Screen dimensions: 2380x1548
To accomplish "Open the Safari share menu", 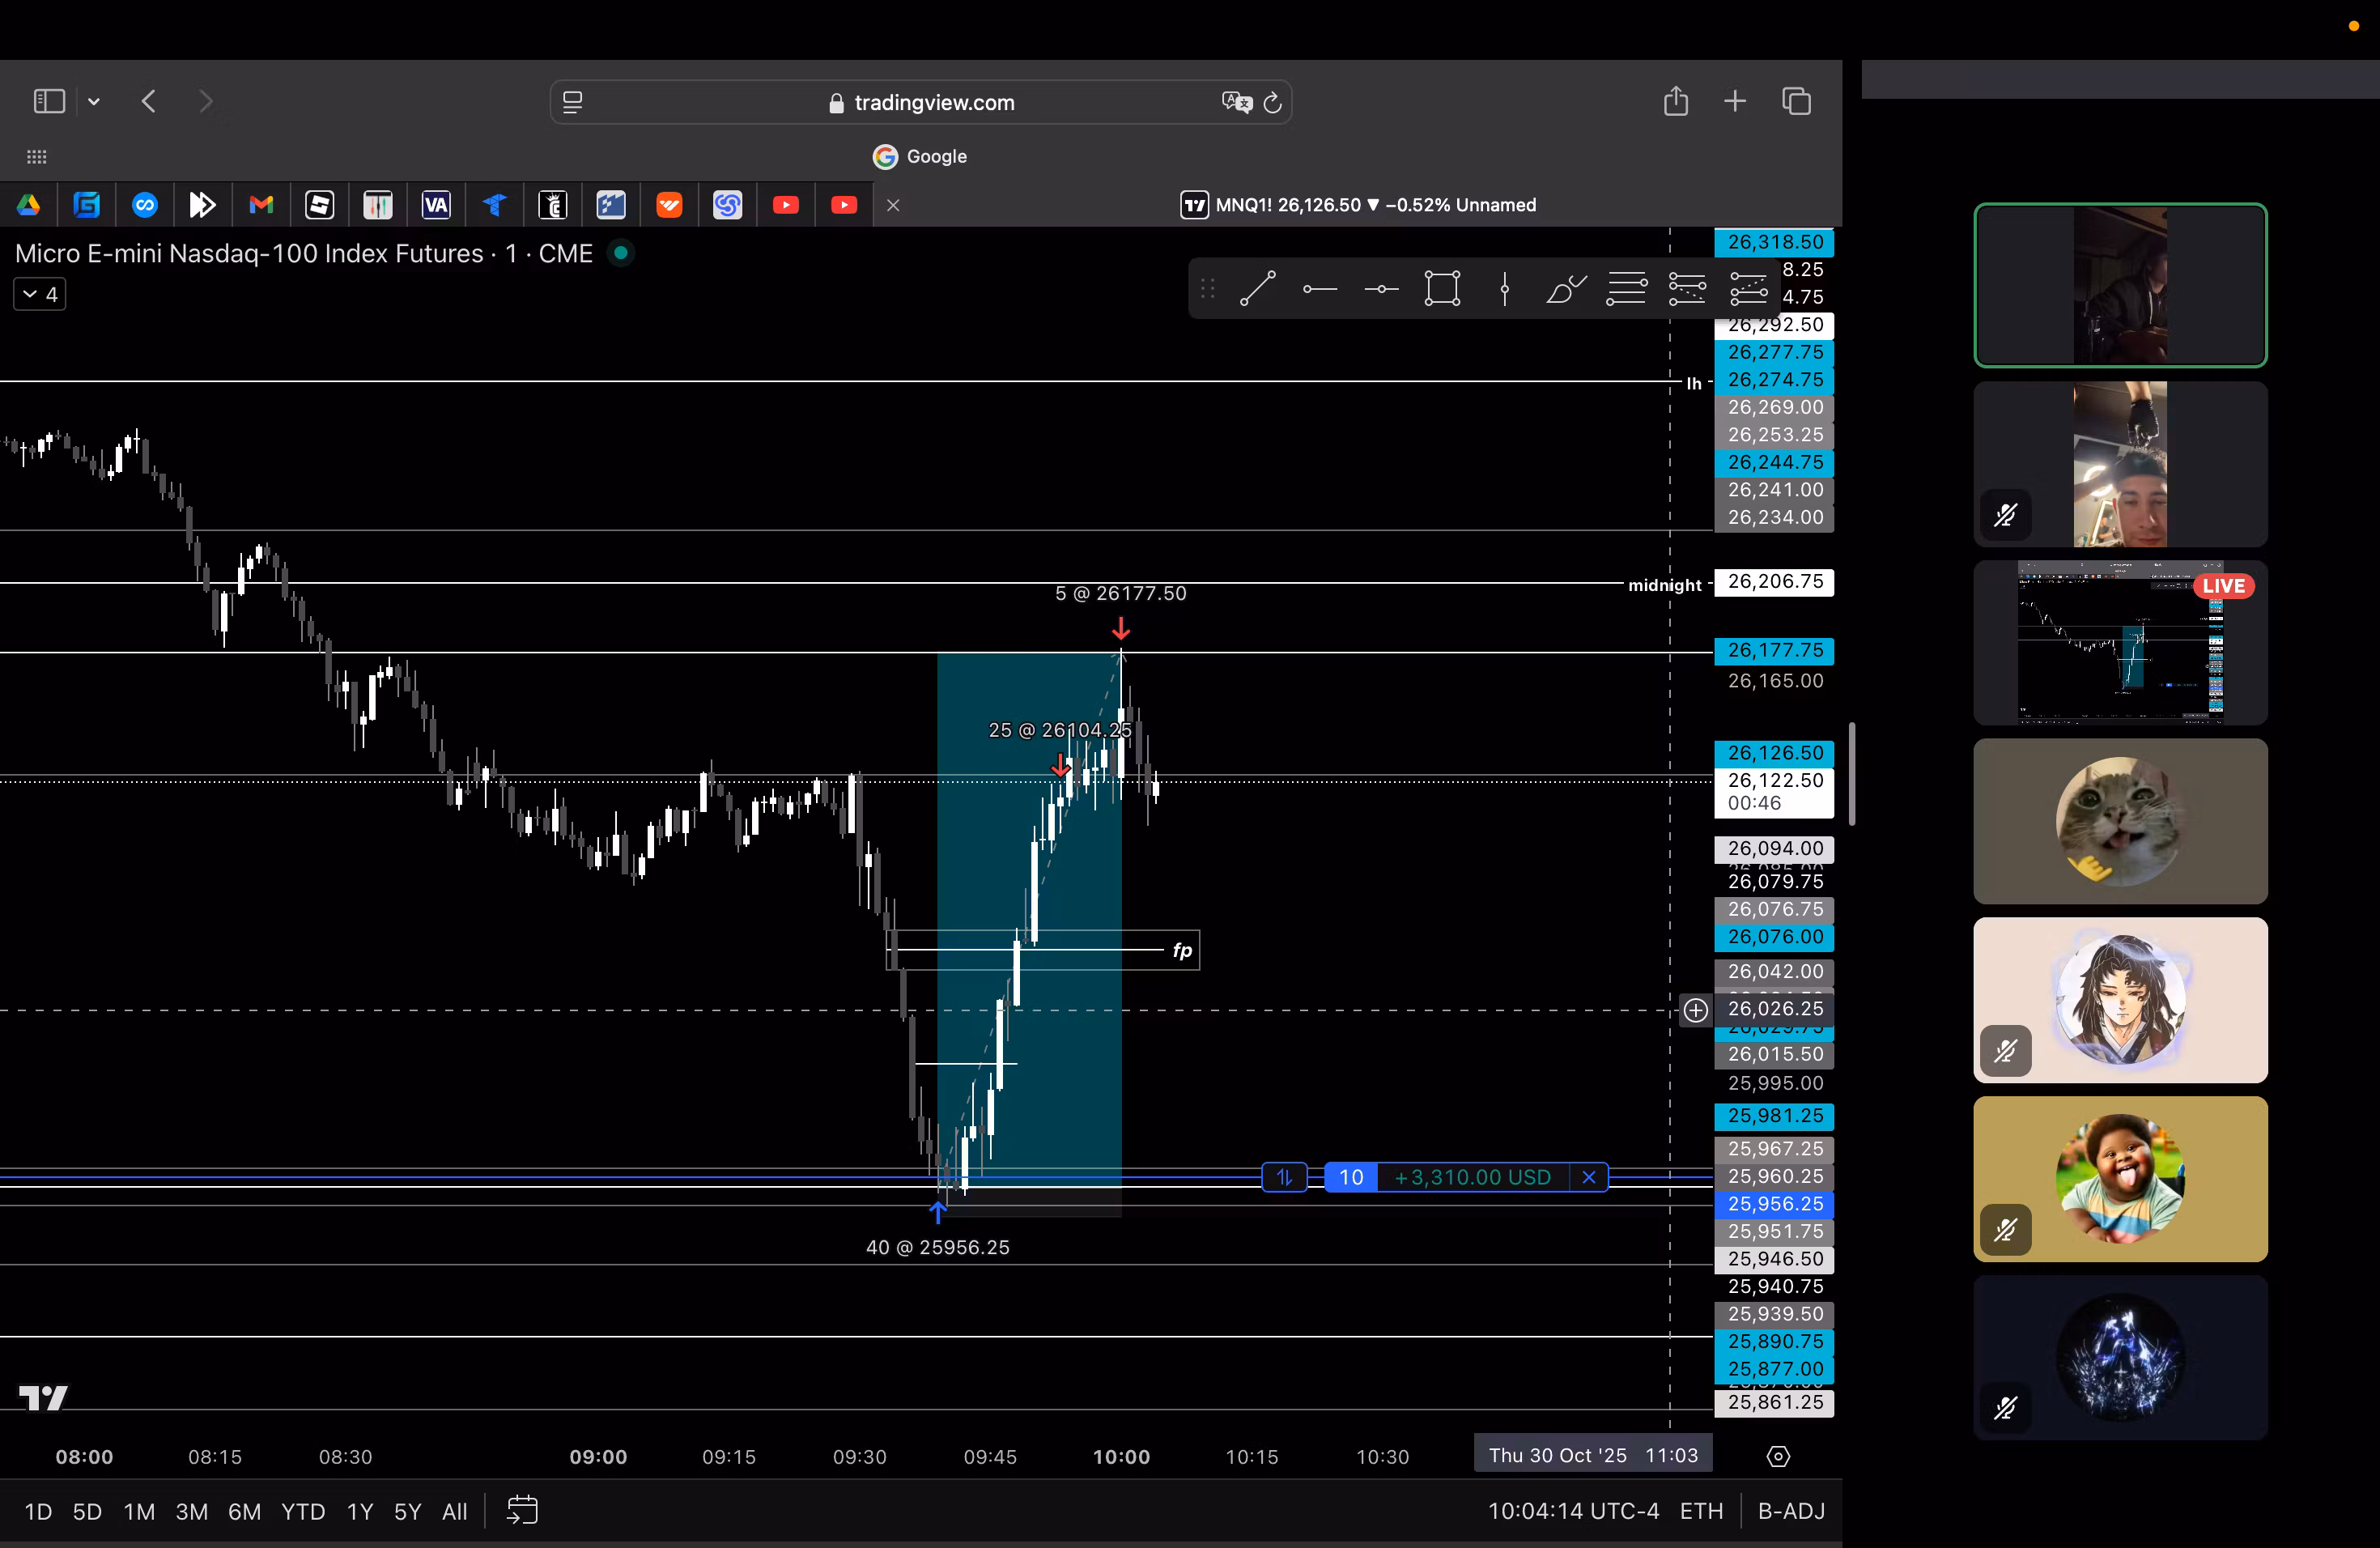I will point(1676,101).
